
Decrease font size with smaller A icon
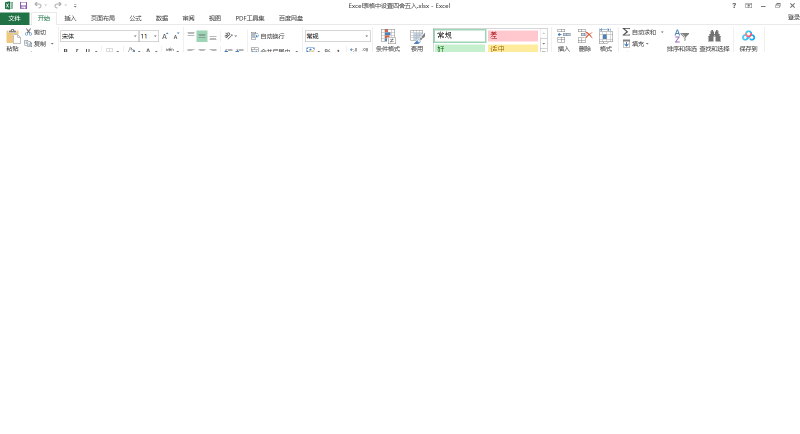(176, 36)
